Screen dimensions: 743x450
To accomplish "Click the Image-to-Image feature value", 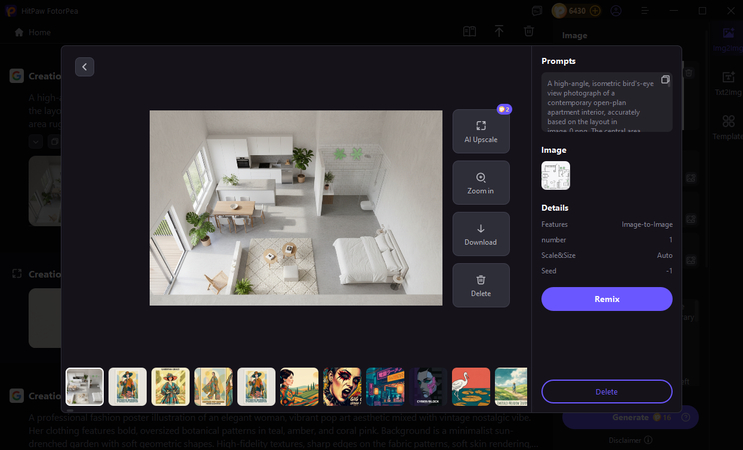I will click(647, 225).
